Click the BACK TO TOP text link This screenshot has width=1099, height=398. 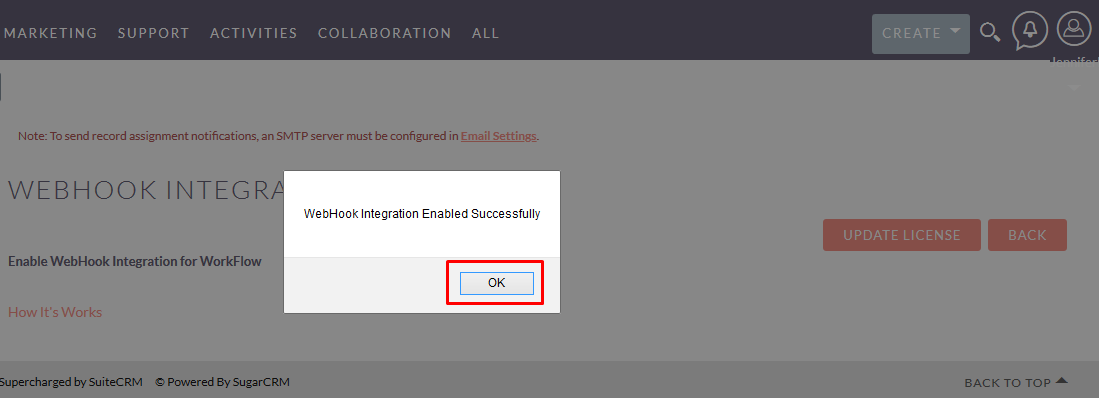[x=1007, y=383]
